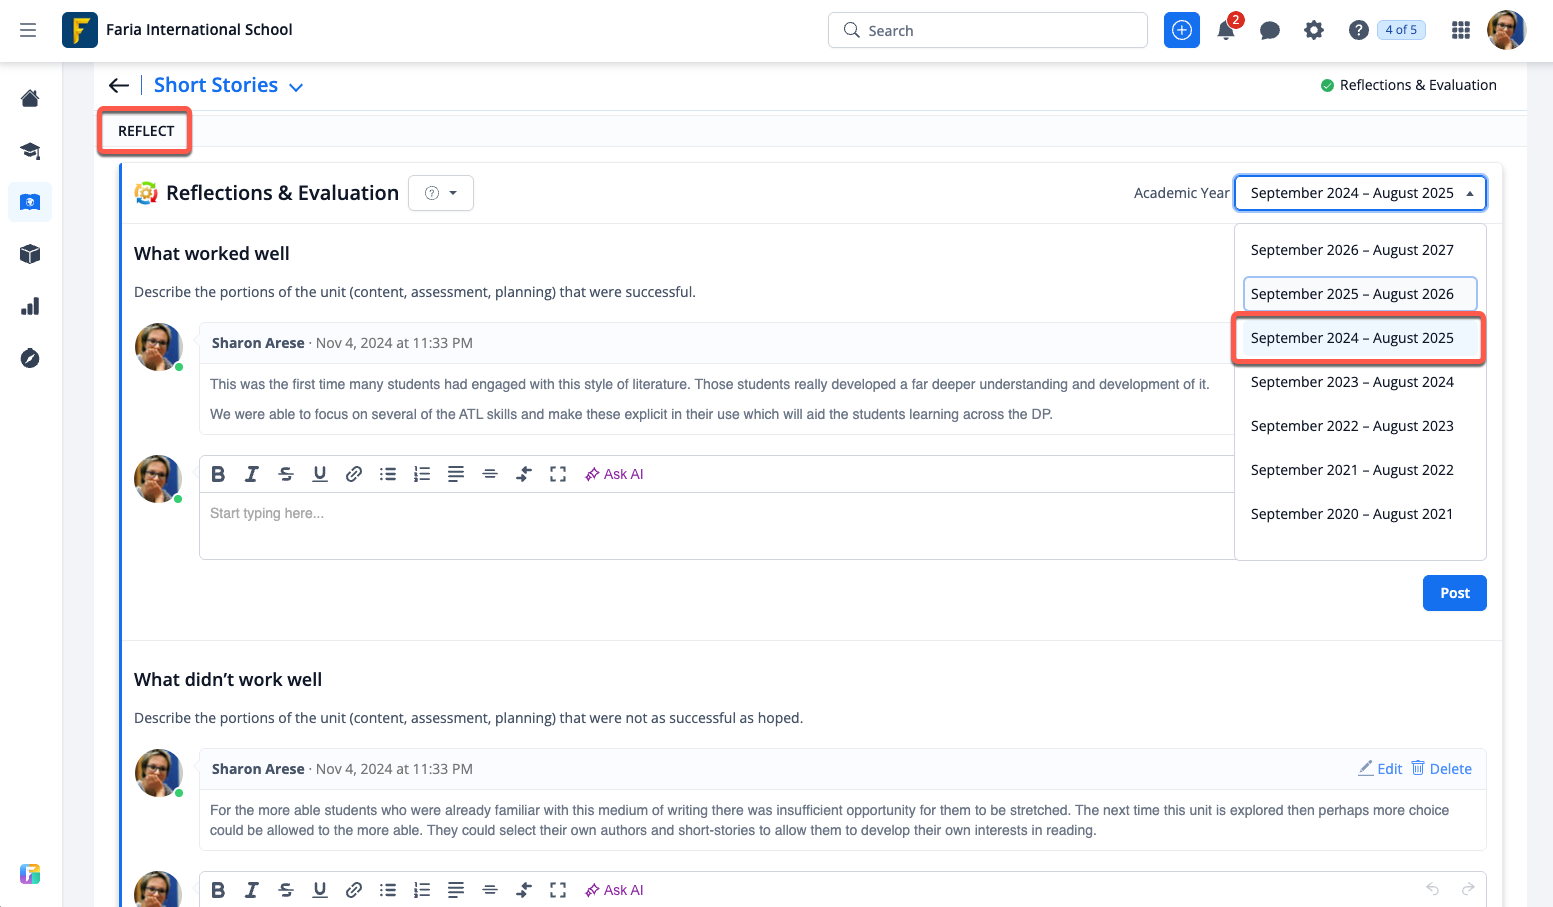Image resolution: width=1553 pixels, height=907 pixels.
Task: Apply strikethrough in the first editor toolbar
Action: tap(286, 474)
